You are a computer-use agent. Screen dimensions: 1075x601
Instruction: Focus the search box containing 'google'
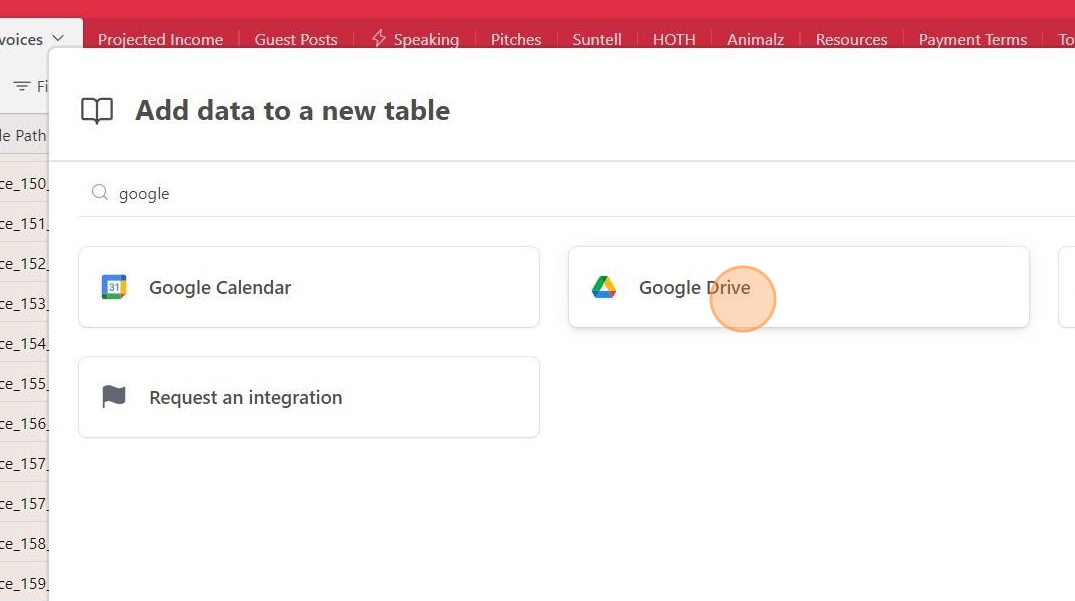click(576, 193)
